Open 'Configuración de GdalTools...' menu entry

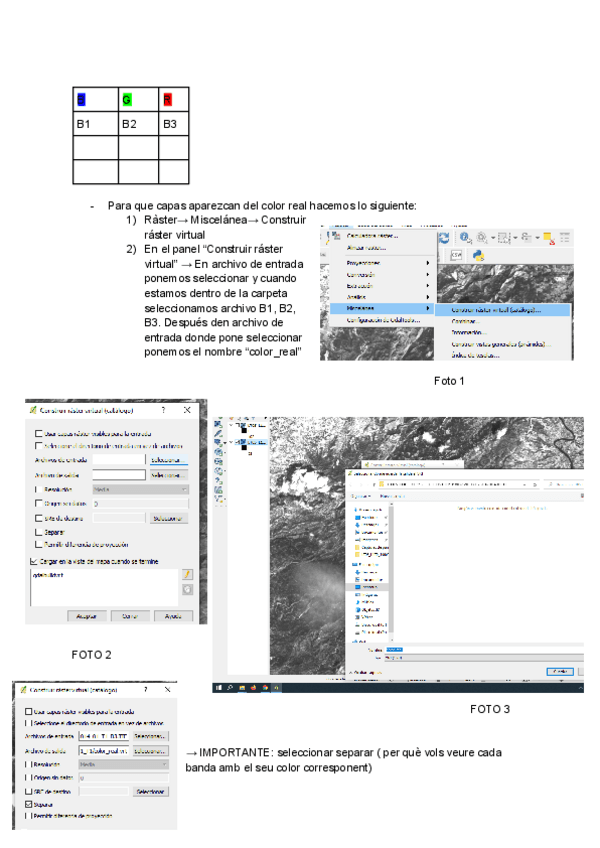(x=383, y=320)
